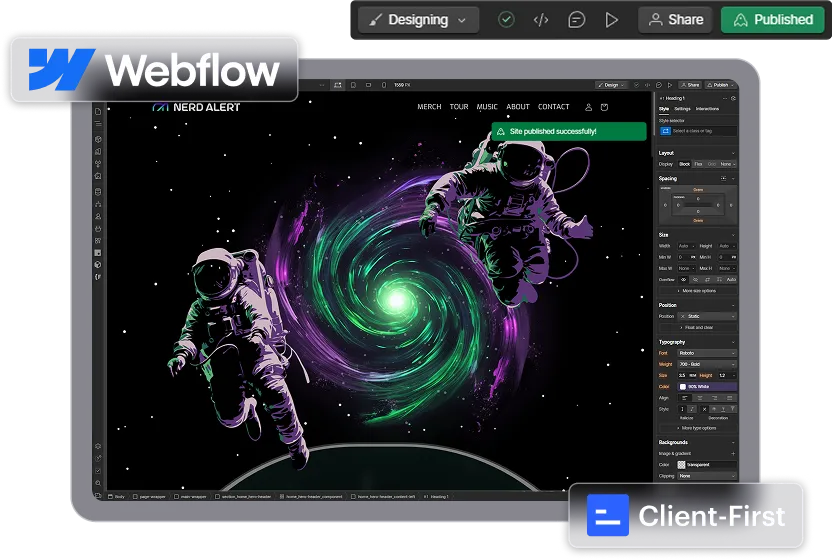833x560 pixels.
Task: Click the MERCH nav link on the canvas
Action: [x=429, y=107]
